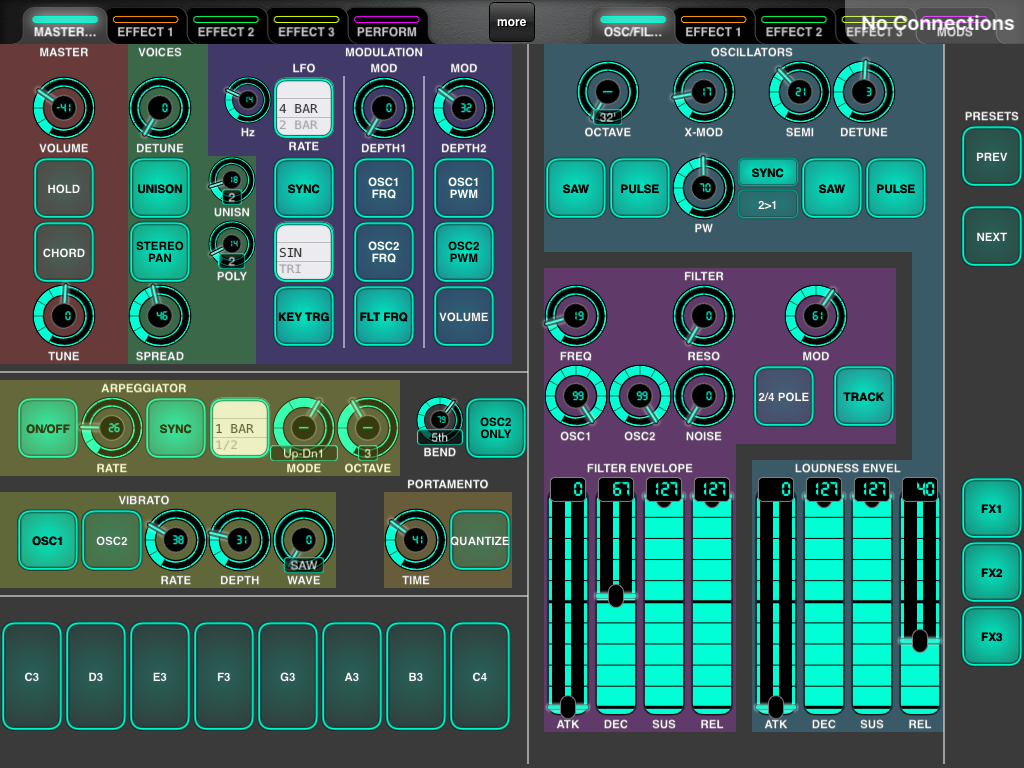Enable UNISON voice mode

(159, 189)
